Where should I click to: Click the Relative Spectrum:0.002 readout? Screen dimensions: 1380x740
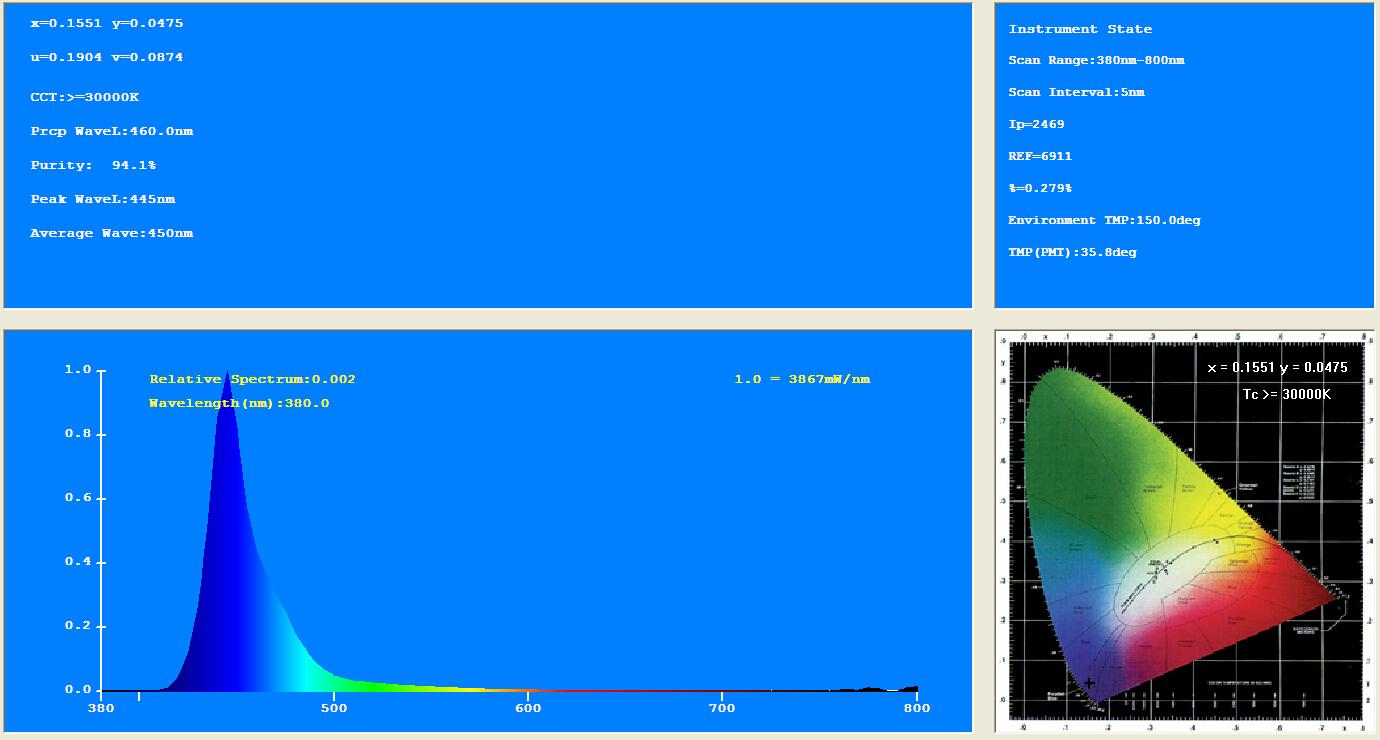click(252, 379)
